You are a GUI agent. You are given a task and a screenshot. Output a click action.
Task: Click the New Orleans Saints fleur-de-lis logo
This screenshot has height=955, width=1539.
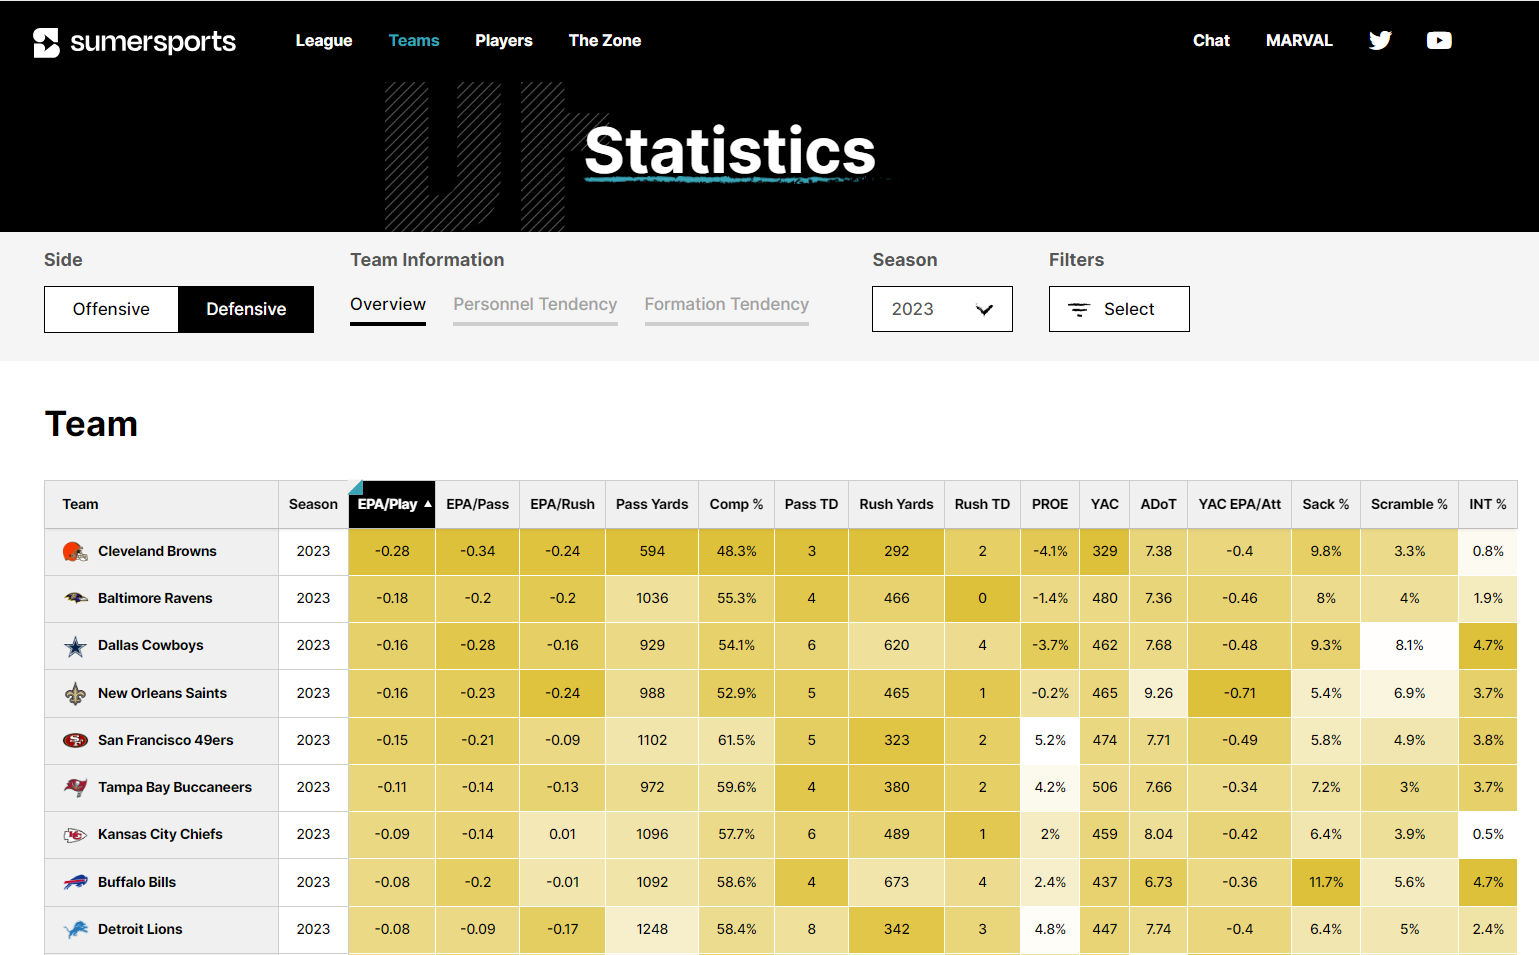pyautogui.click(x=75, y=693)
